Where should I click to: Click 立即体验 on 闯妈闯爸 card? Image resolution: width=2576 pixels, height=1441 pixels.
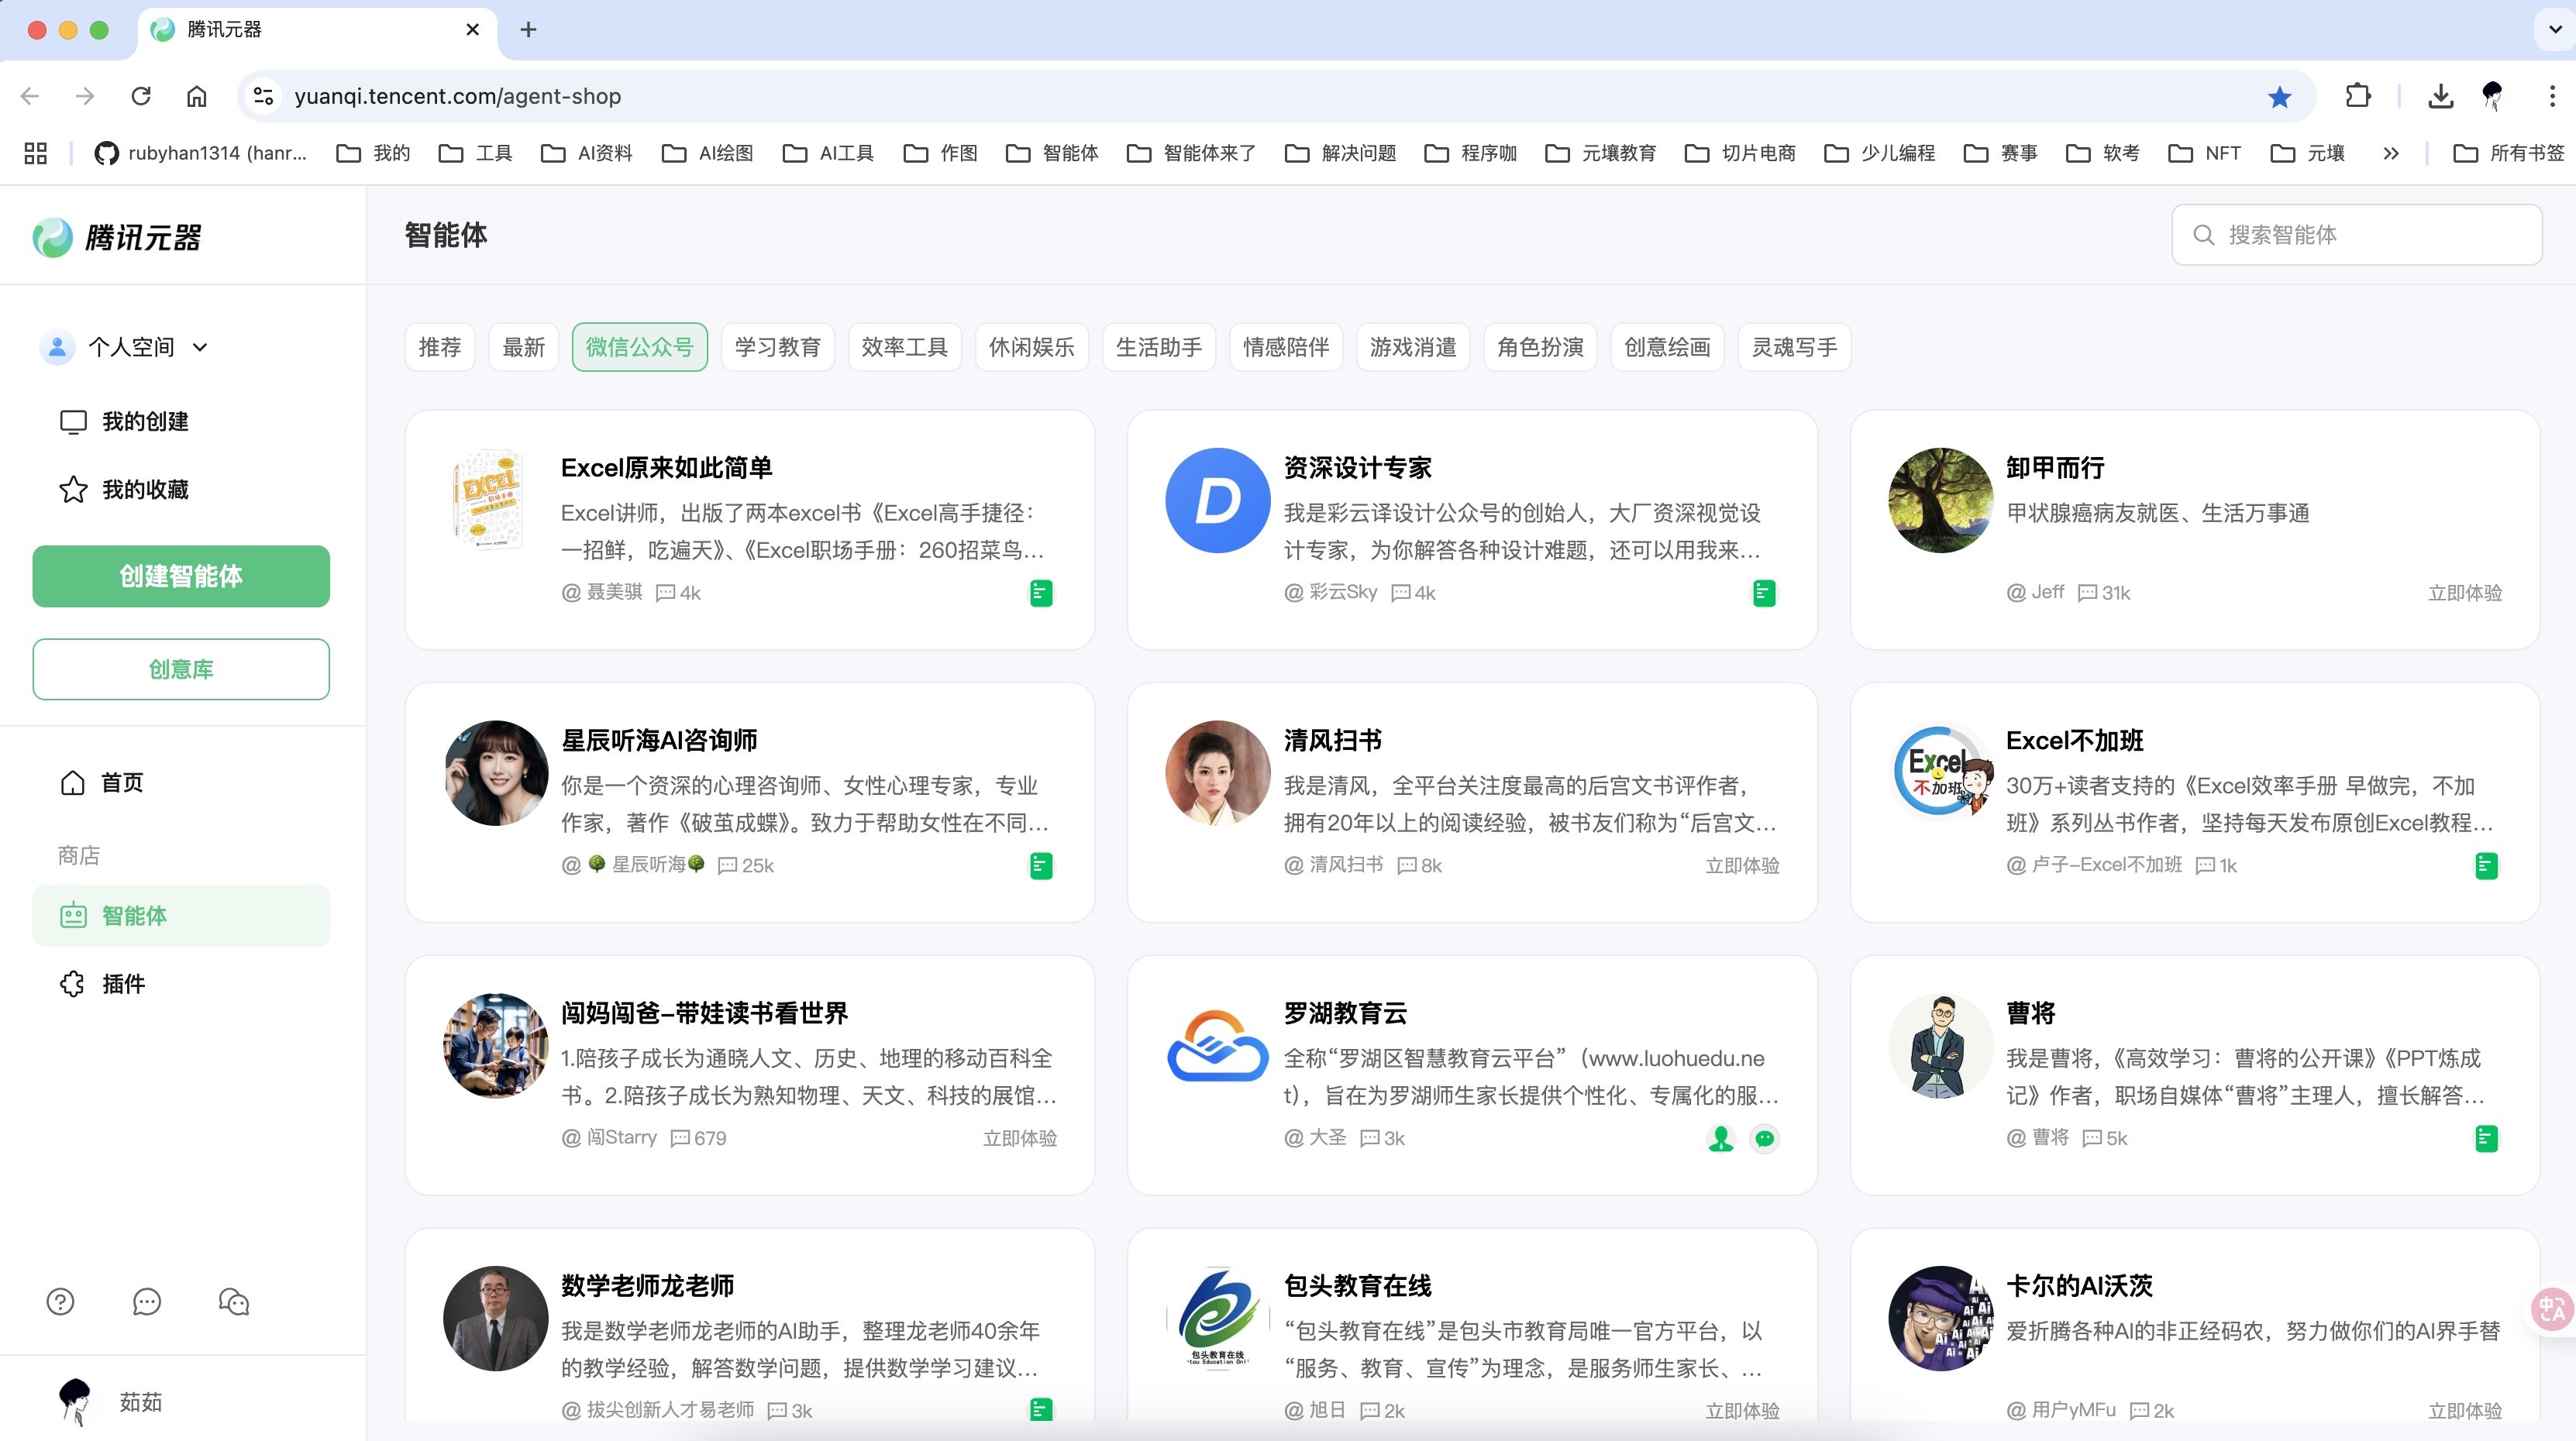[1020, 1138]
